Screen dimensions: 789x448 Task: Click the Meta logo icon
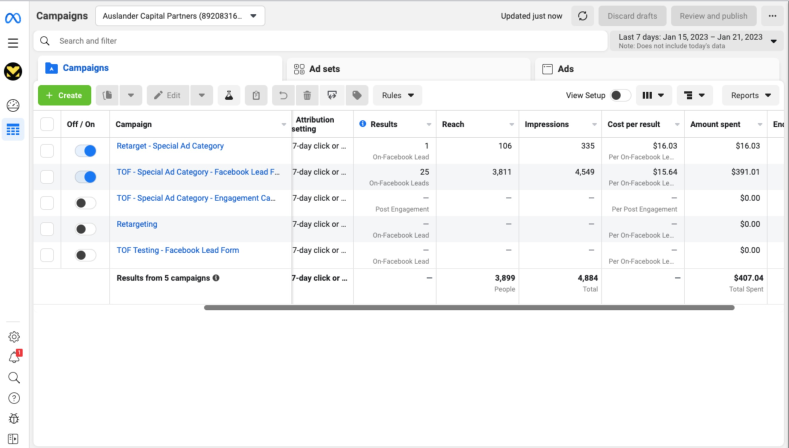click(13, 19)
